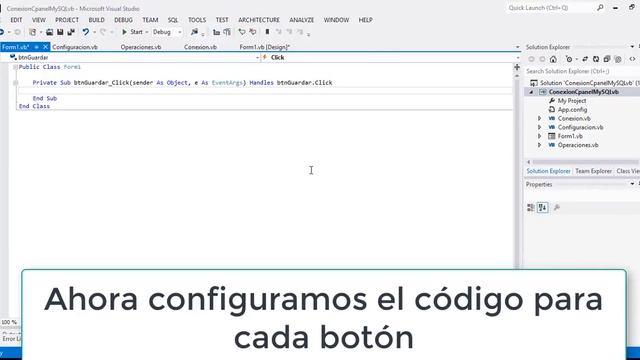Switch to the Operaciones.vb tab
This screenshot has height=360, width=640.
pos(141,47)
